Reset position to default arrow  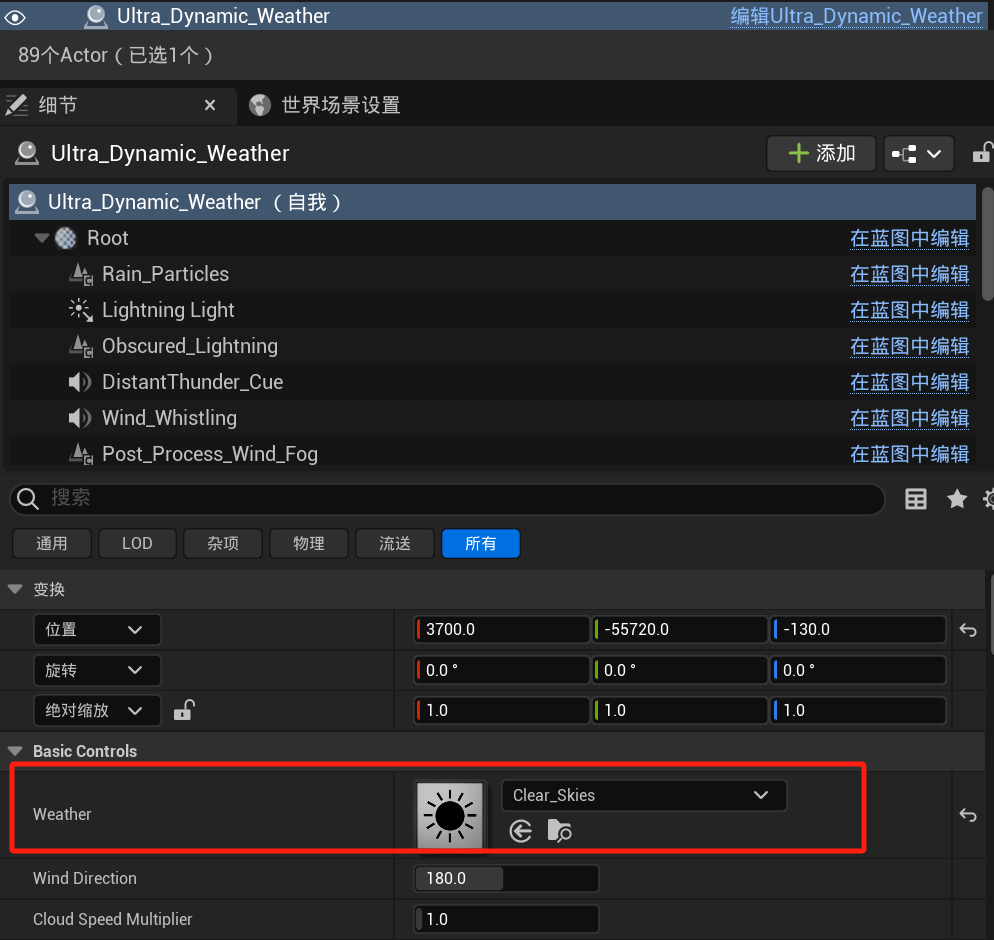[x=967, y=630]
